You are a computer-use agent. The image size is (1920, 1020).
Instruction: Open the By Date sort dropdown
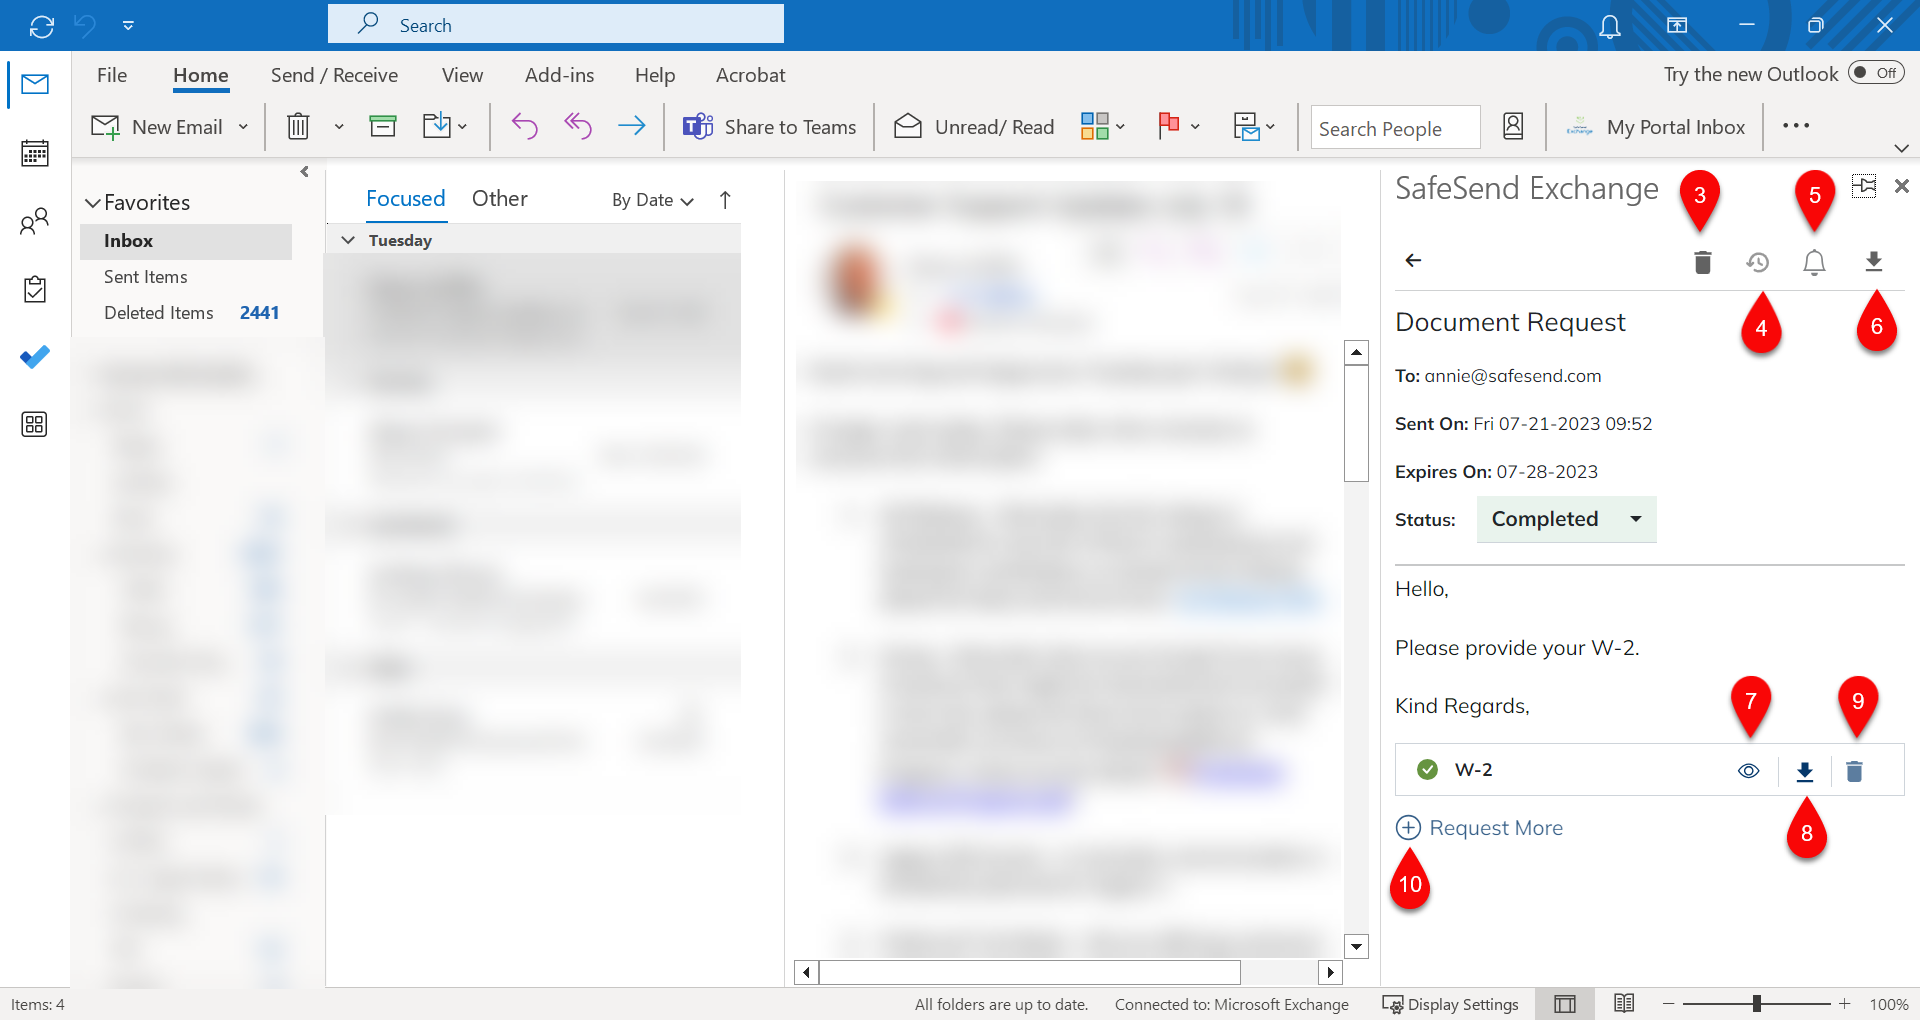click(x=651, y=200)
